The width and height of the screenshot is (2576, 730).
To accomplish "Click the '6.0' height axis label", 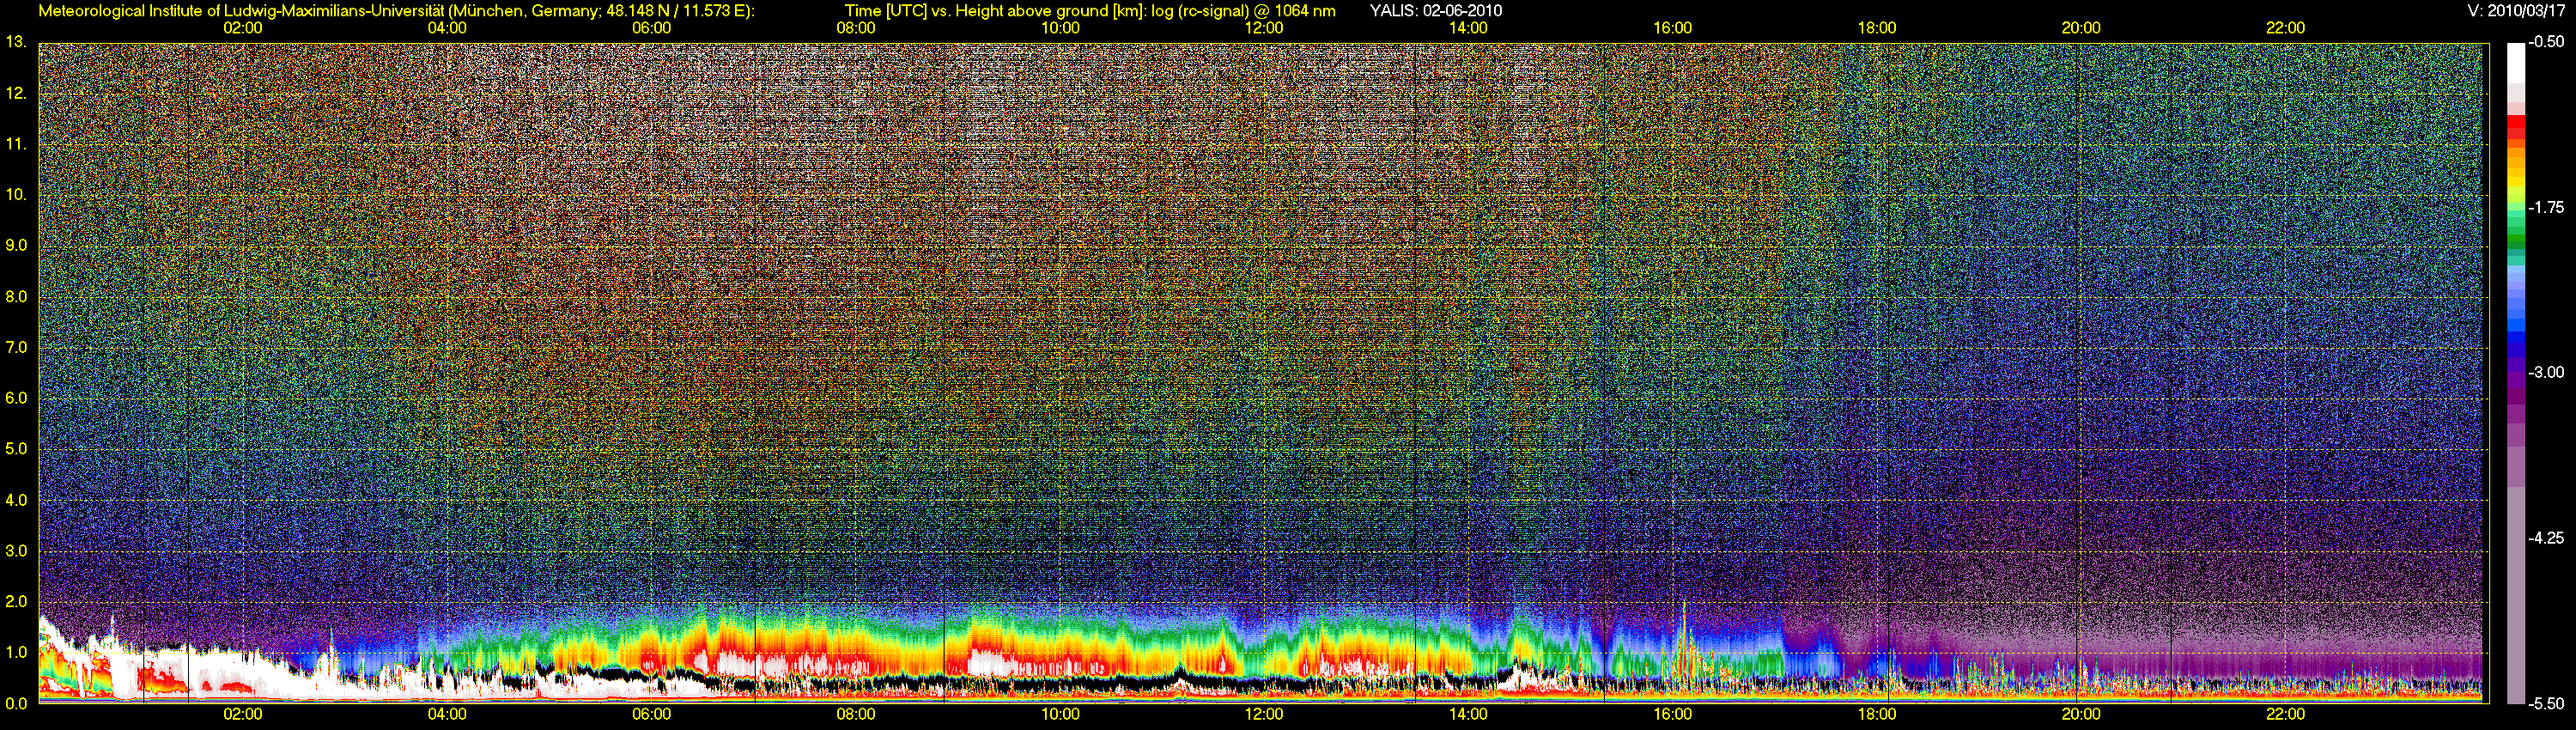I will click(x=16, y=398).
